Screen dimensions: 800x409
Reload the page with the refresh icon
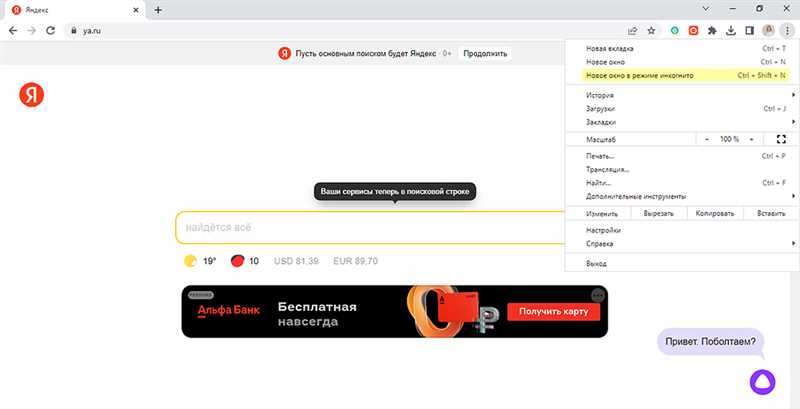point(50,31)
